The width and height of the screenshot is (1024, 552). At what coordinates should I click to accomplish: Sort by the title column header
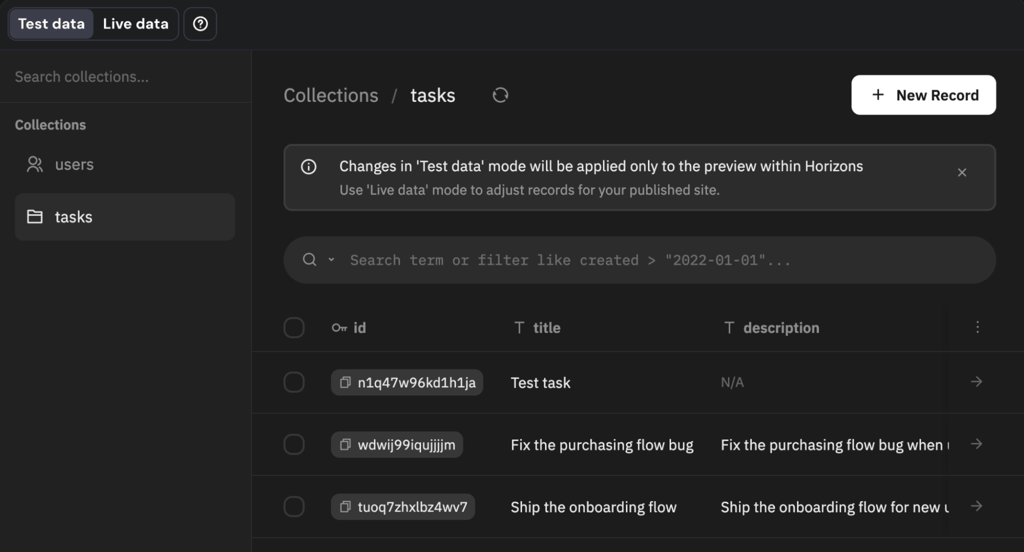point(537,328)
